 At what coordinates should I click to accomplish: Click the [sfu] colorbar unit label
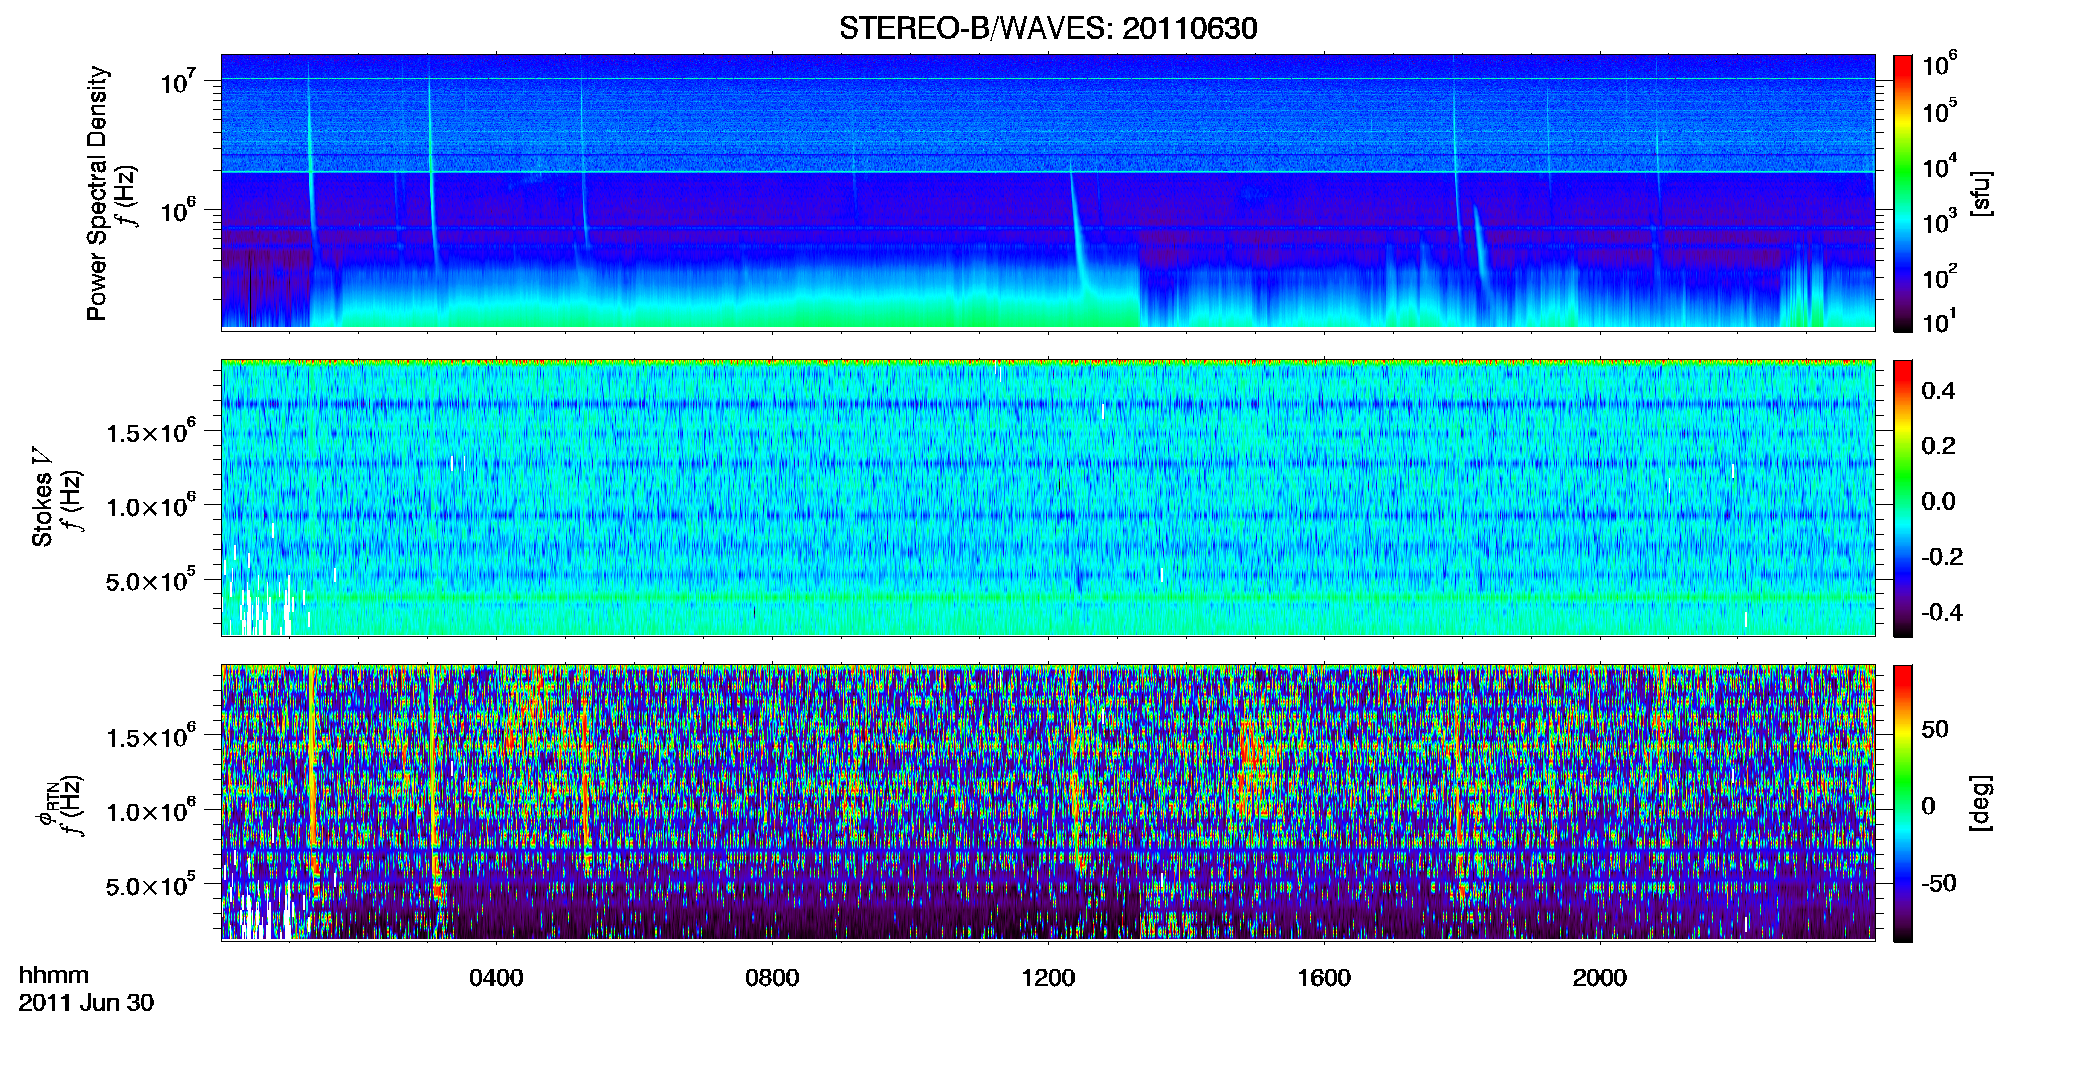[1981, 193]
